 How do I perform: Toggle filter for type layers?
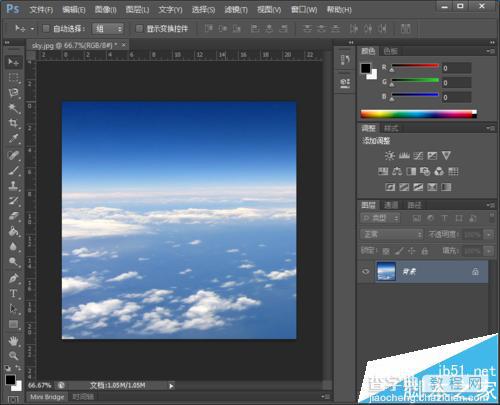[x=444, y=218]
